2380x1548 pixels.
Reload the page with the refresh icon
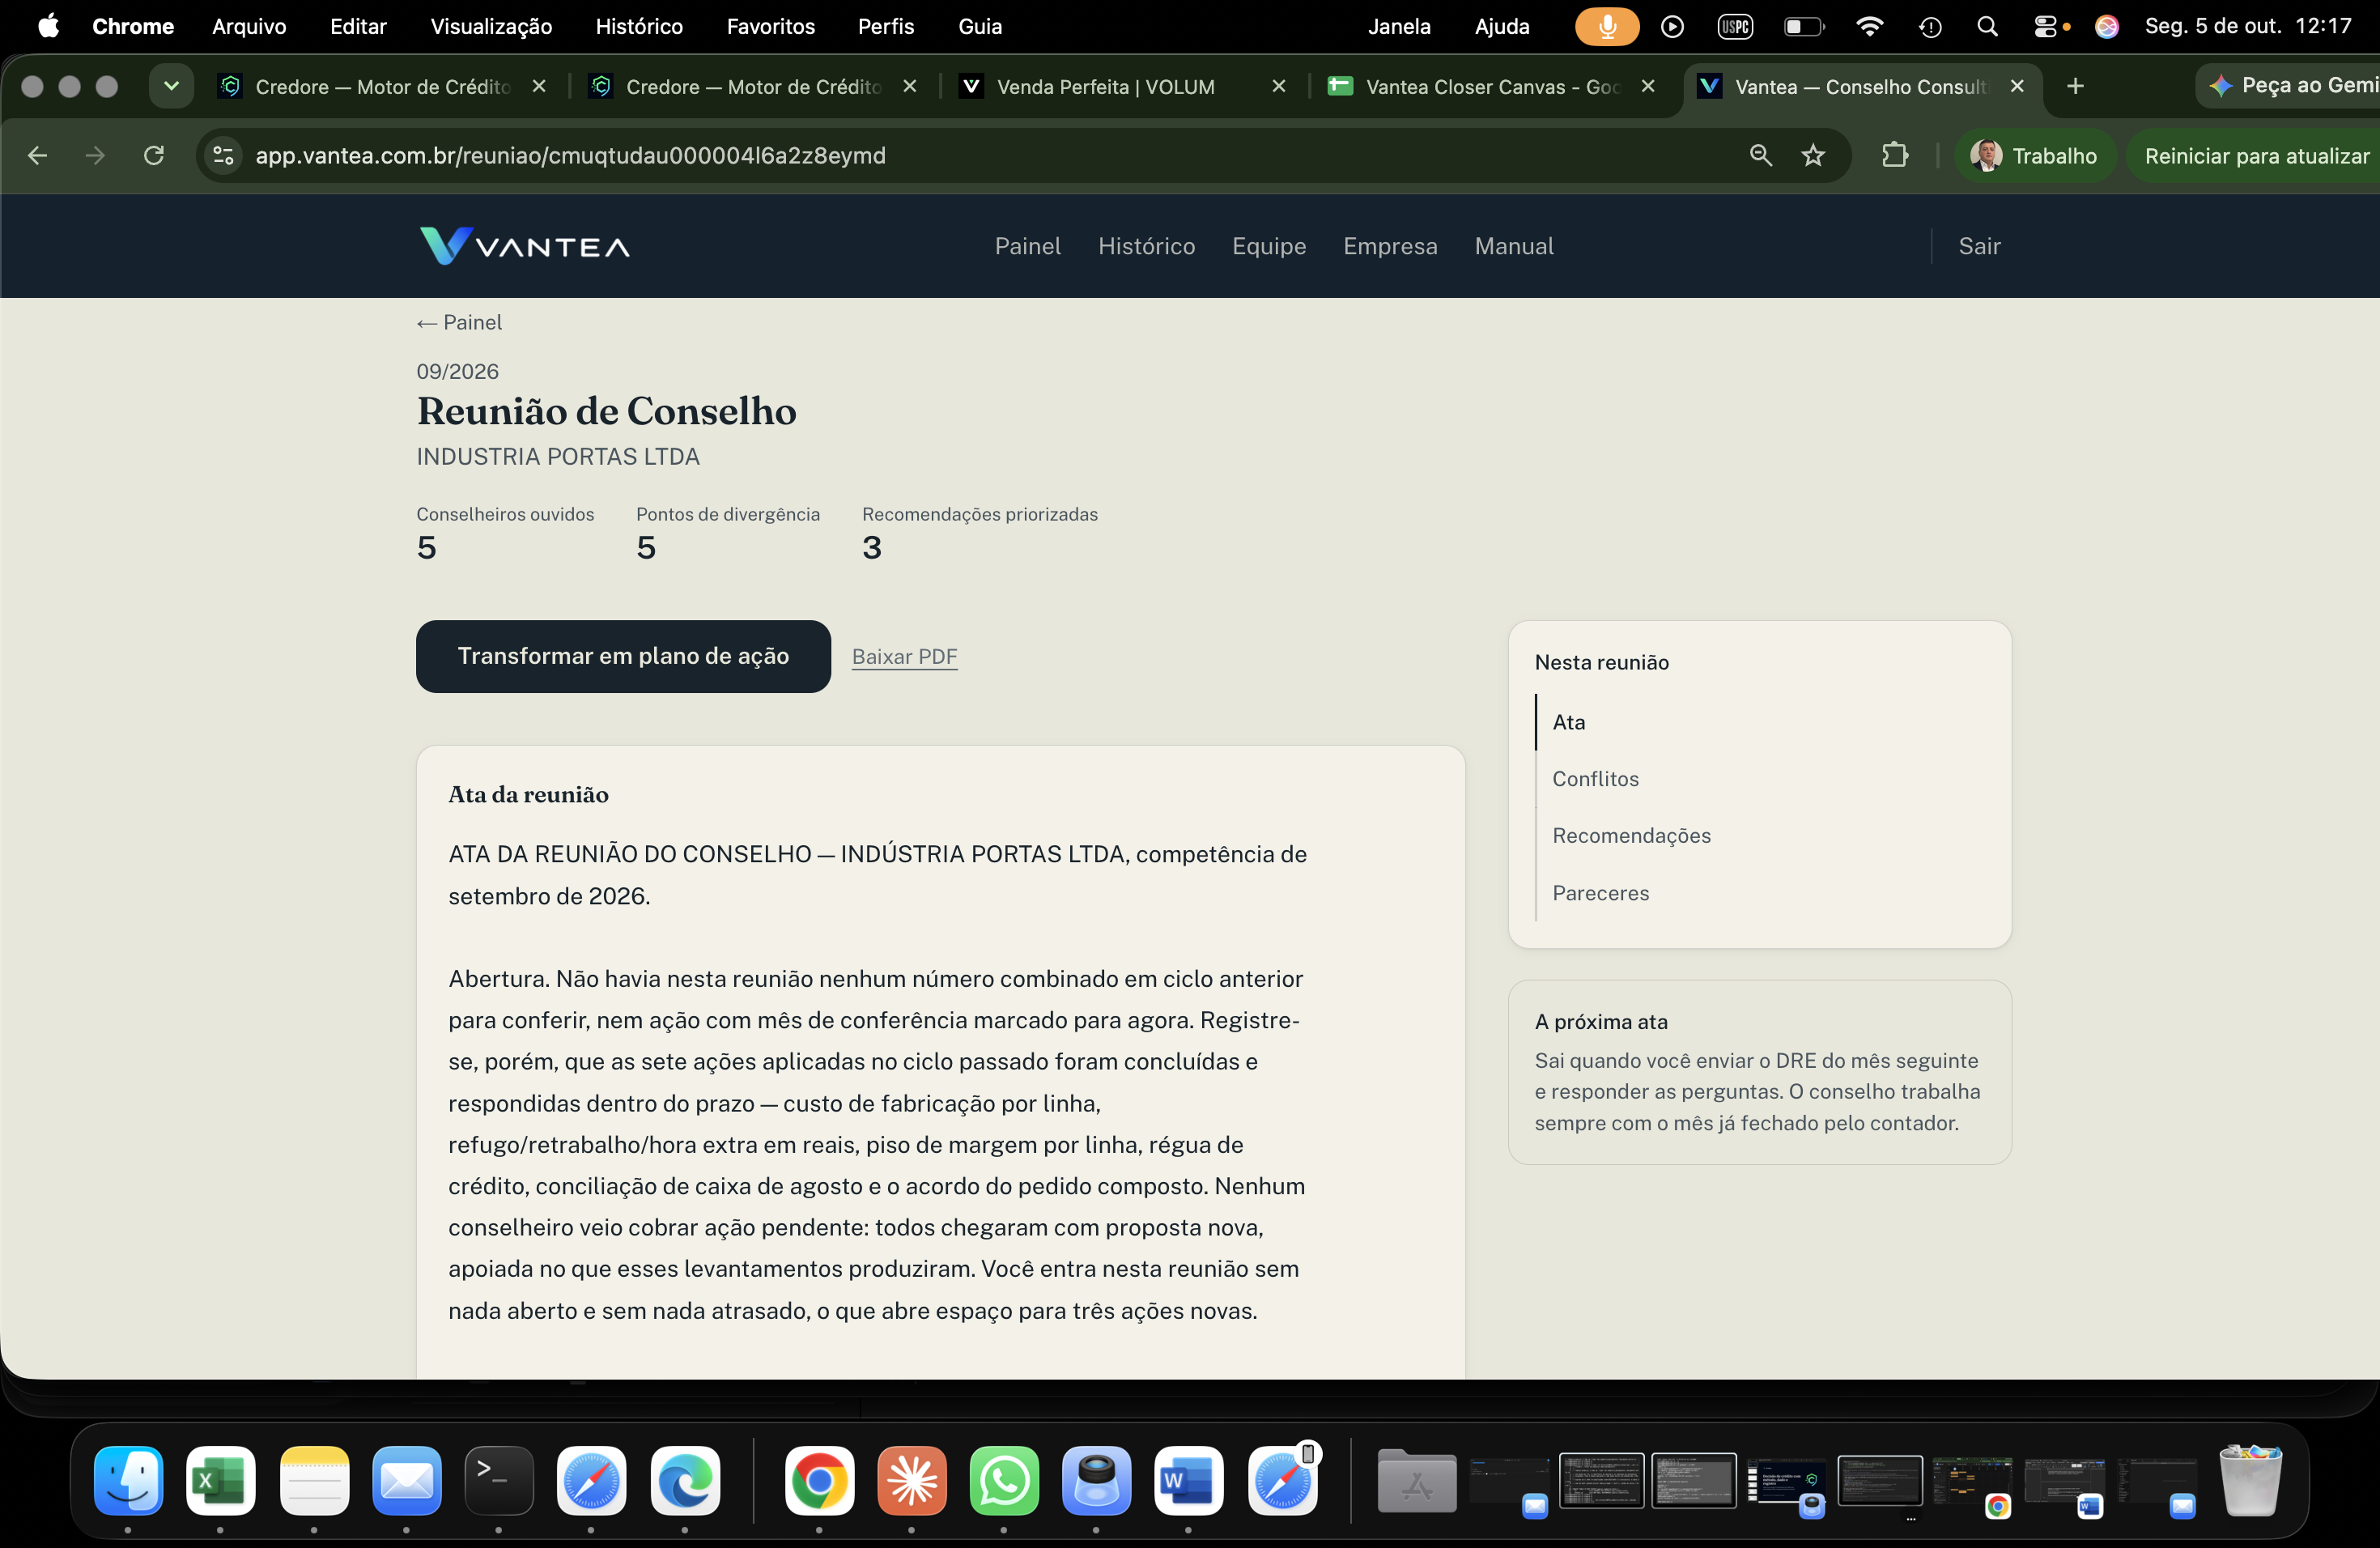coord(153,155)
